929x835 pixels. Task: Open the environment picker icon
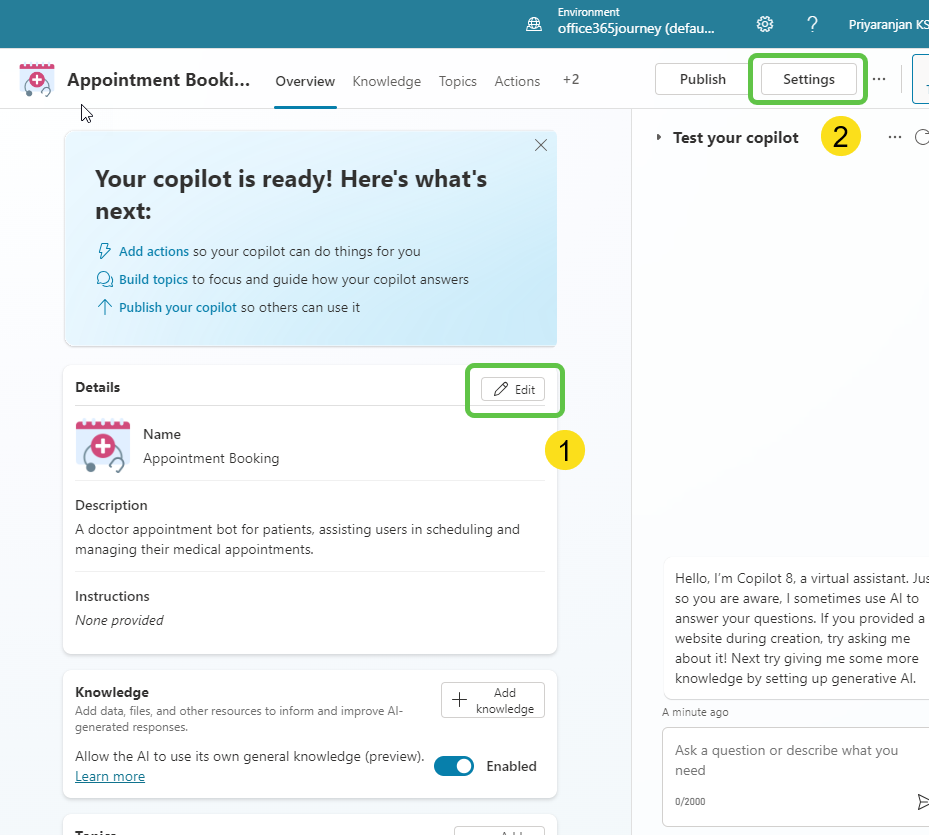pos(535,24)
